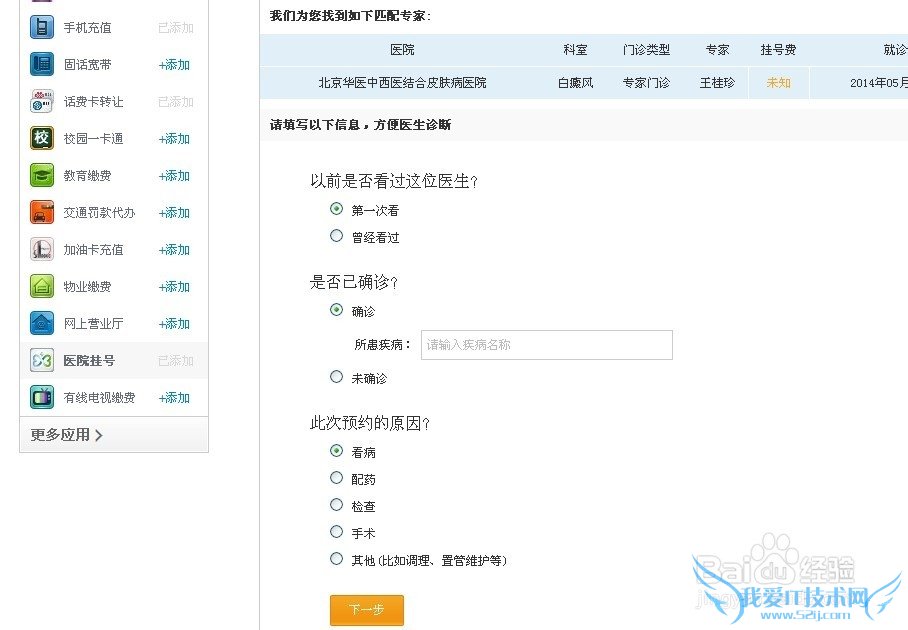Add 加油卡充值 with its +添加 link
This screenshot has height=630, width=908.
(174, 250)
